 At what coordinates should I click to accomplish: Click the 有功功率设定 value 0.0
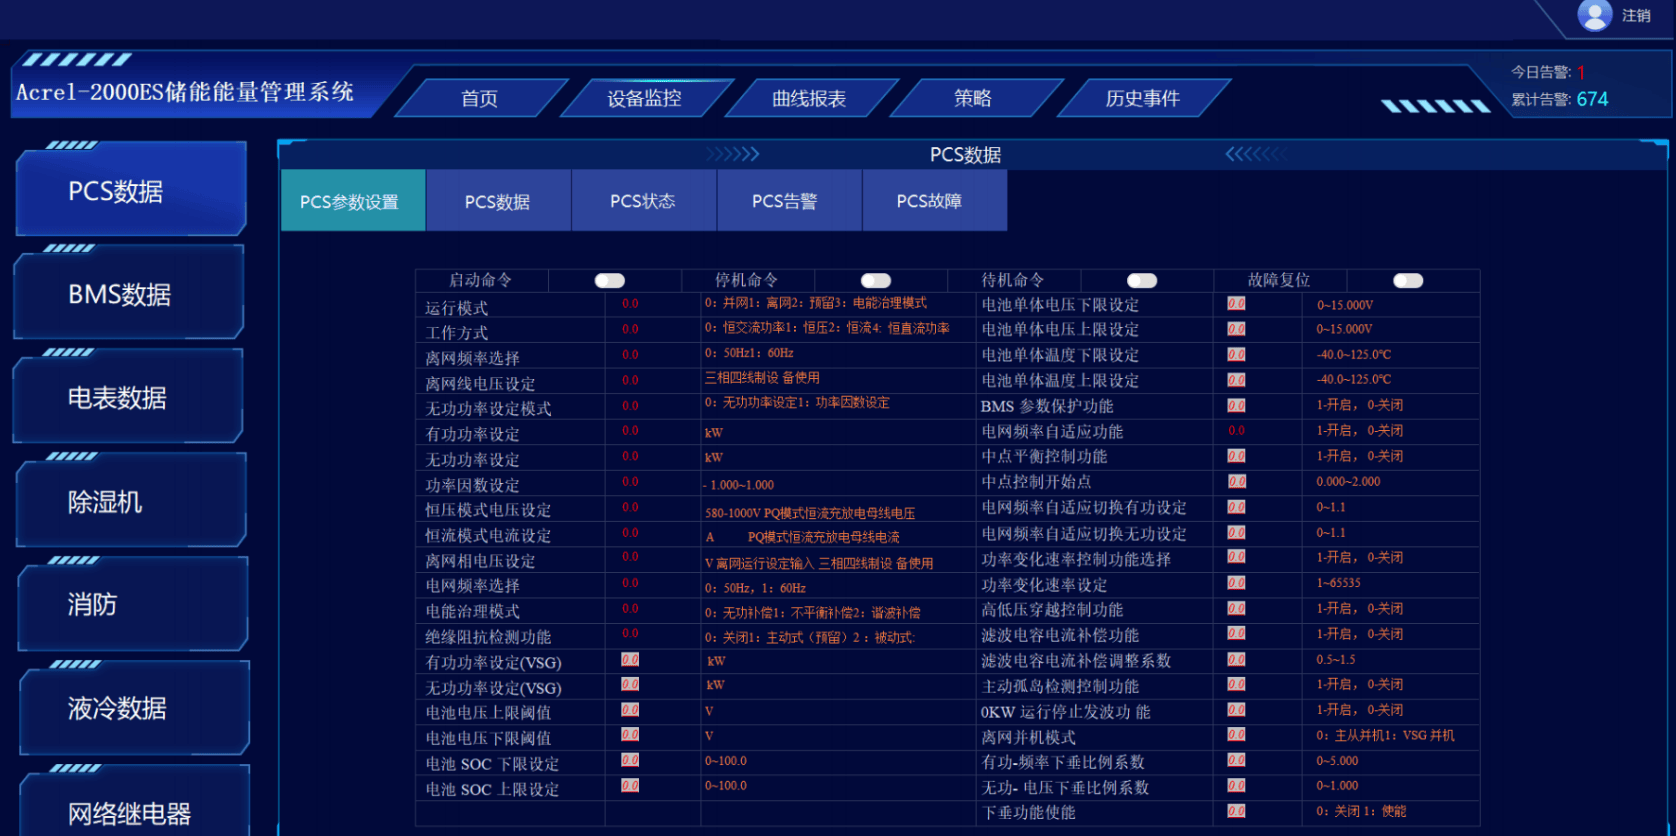tap(630, 431)
